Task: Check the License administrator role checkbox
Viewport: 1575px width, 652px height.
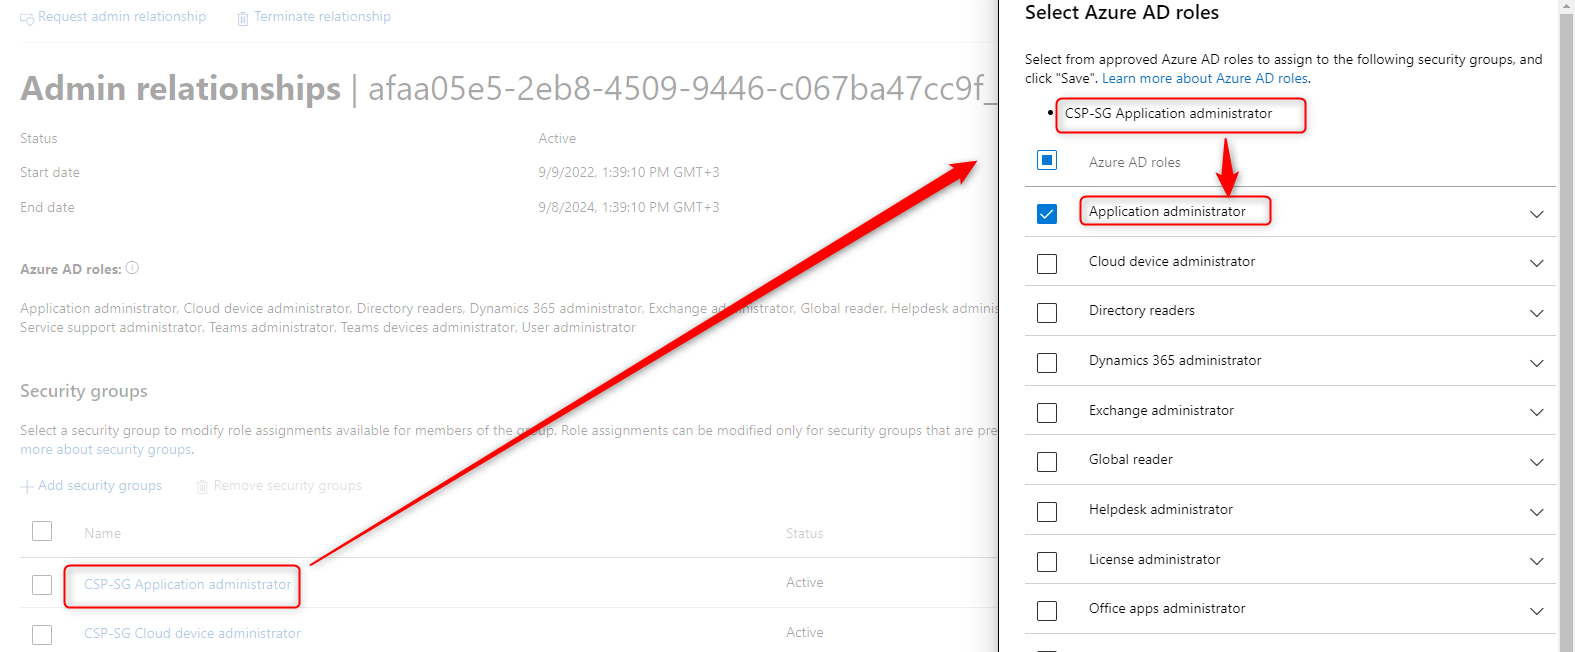Action: coord(1047,562)
